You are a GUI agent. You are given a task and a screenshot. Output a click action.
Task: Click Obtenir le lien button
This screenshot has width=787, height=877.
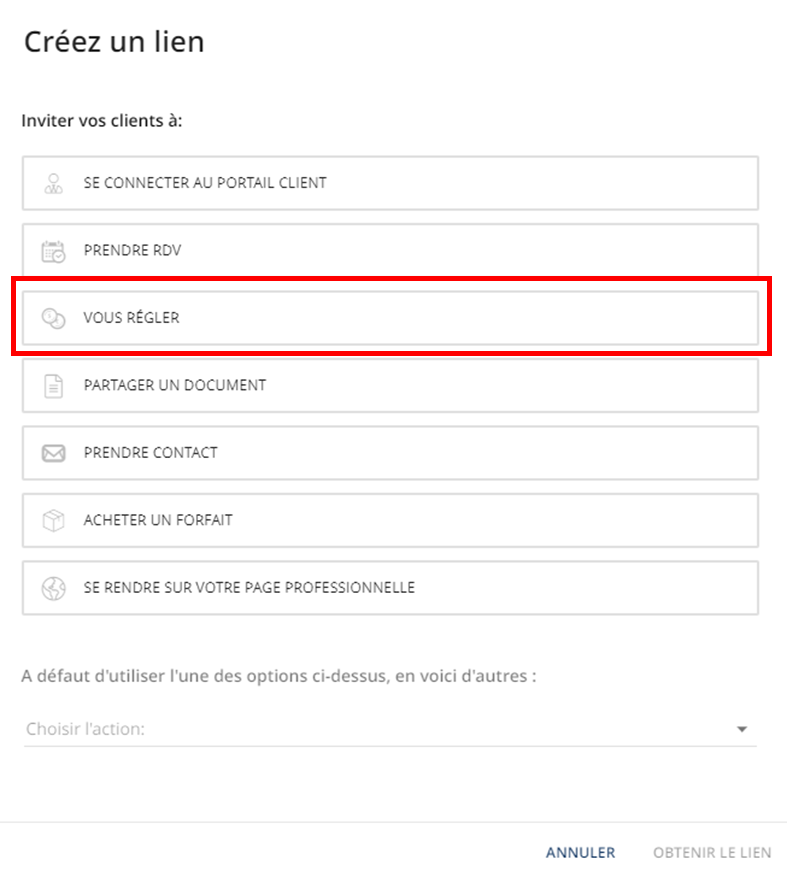(x=712, y=852)
